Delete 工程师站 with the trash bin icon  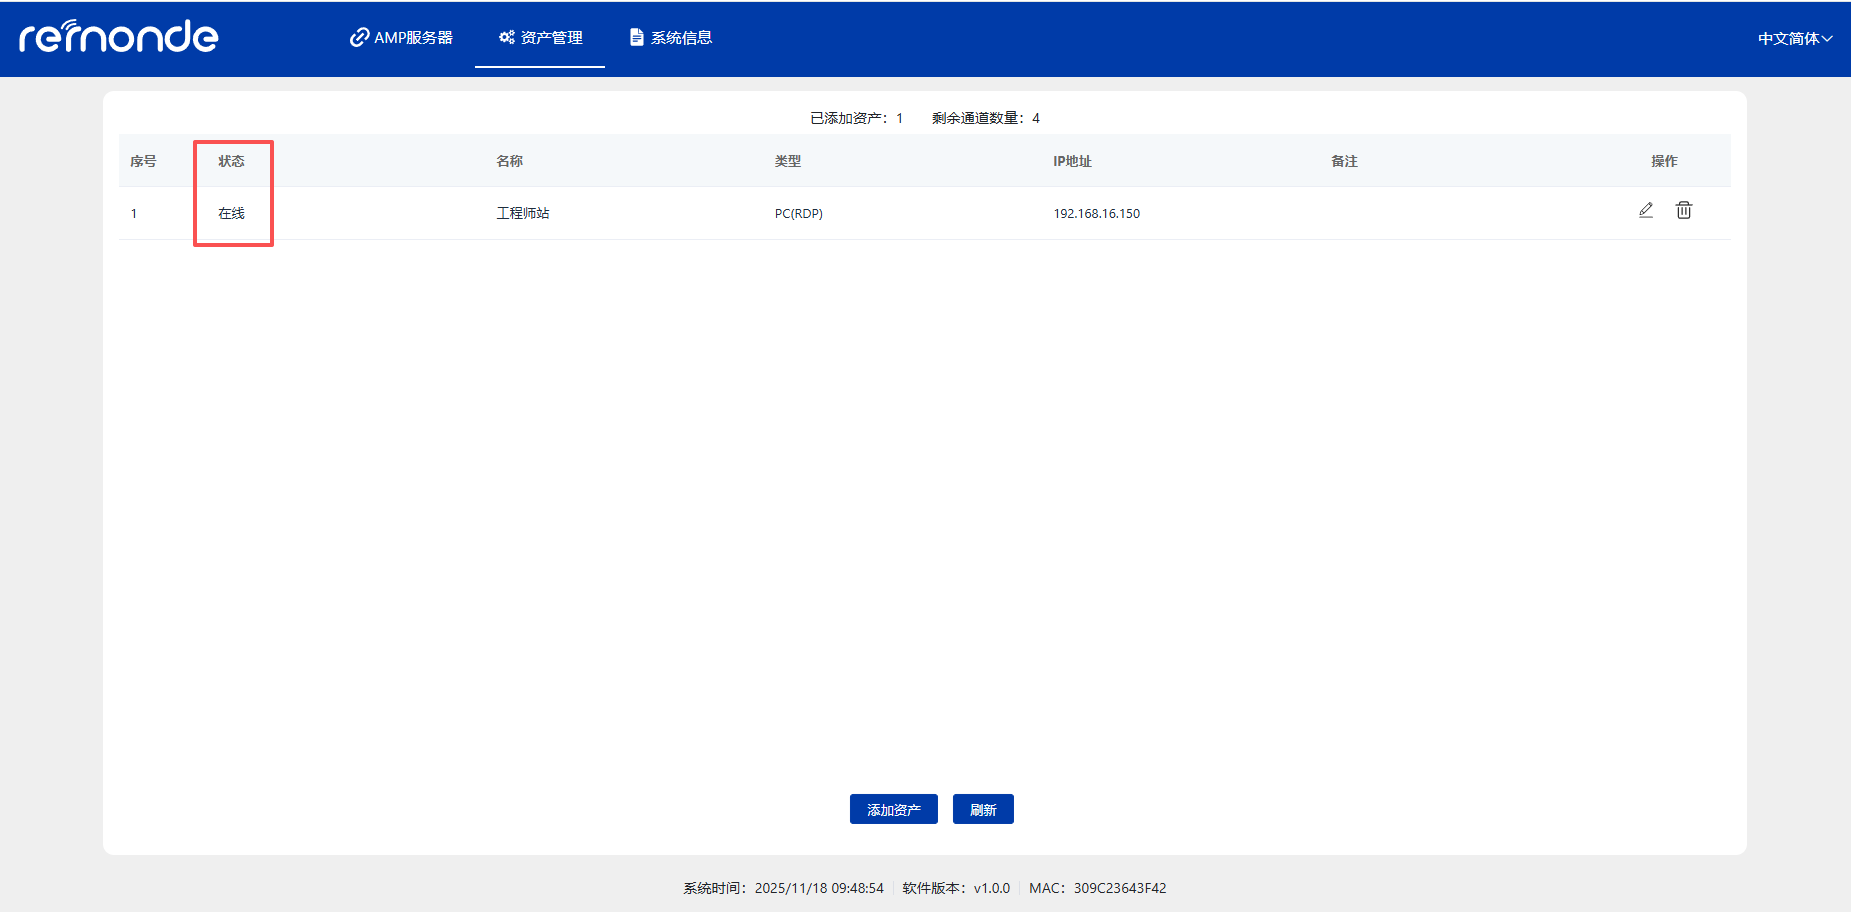pos(1684,210)
